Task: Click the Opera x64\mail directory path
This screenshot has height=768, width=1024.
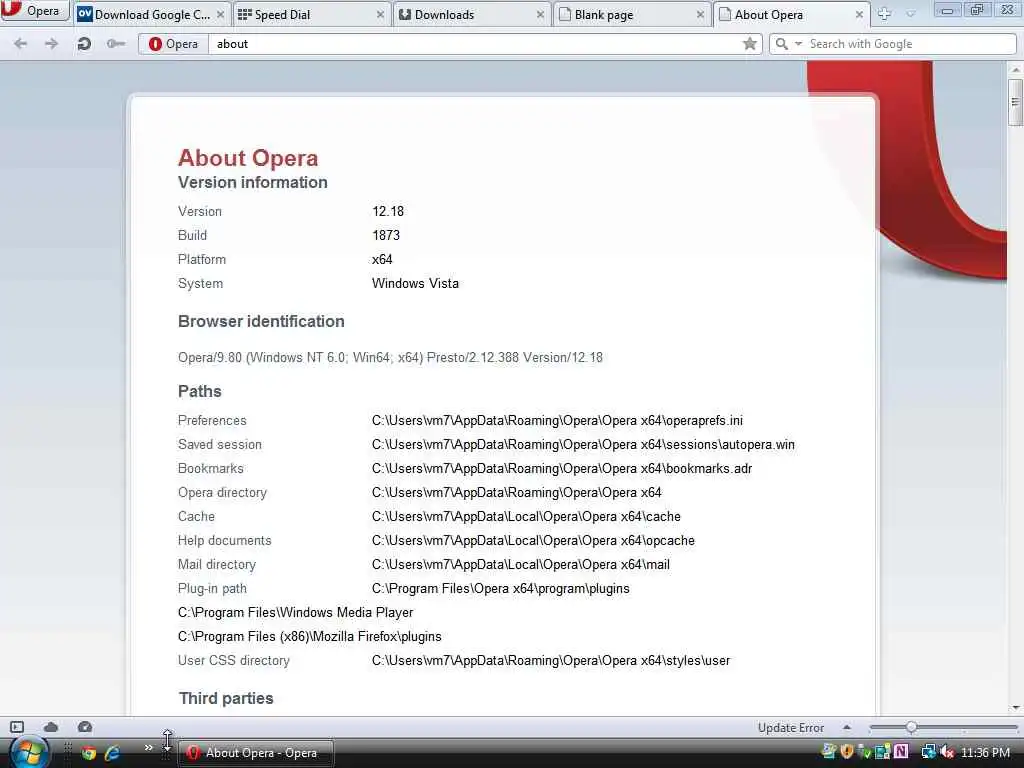Action: click(x=520, y=565)
